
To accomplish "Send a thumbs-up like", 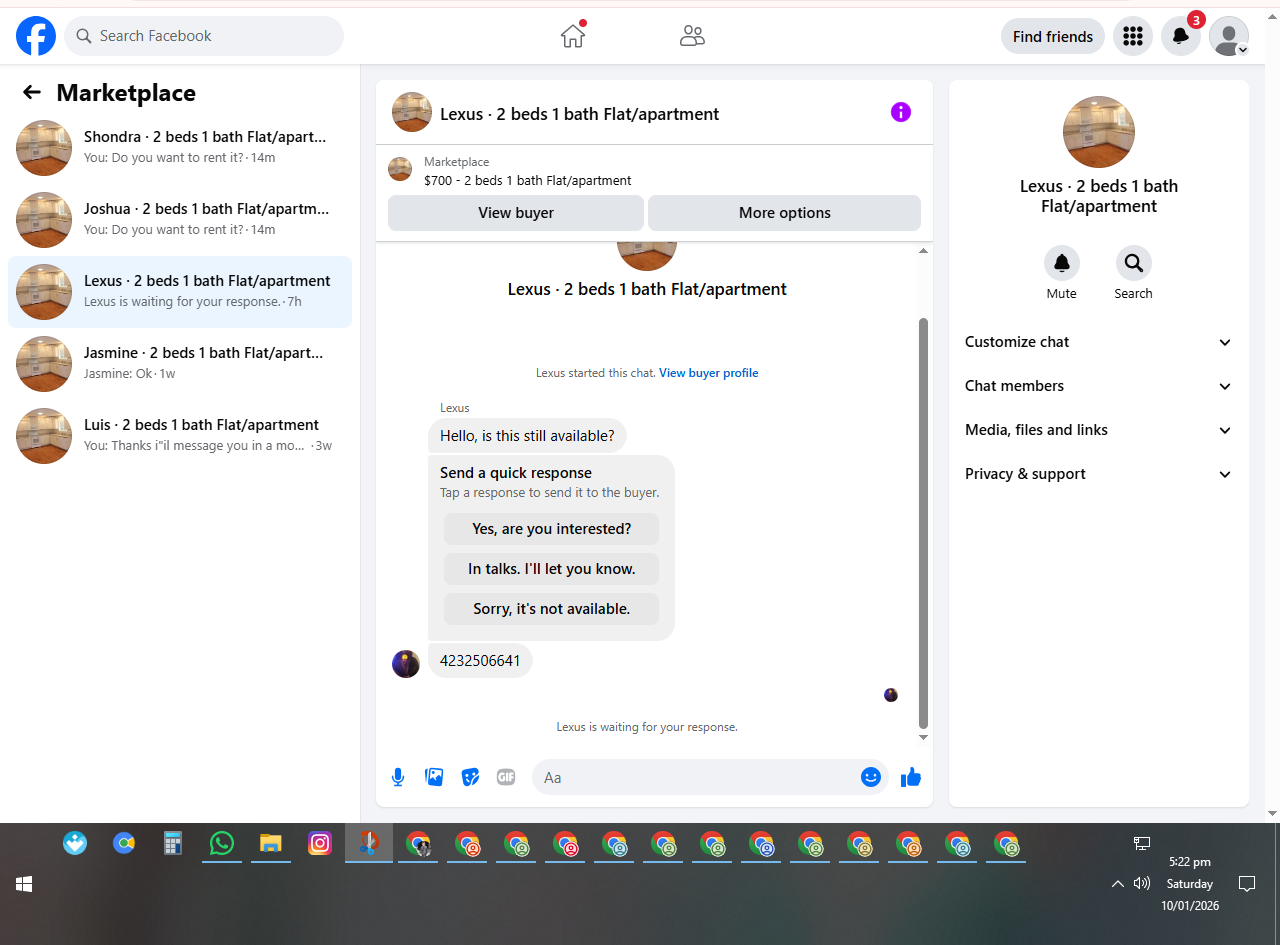I will click(910, 777).
